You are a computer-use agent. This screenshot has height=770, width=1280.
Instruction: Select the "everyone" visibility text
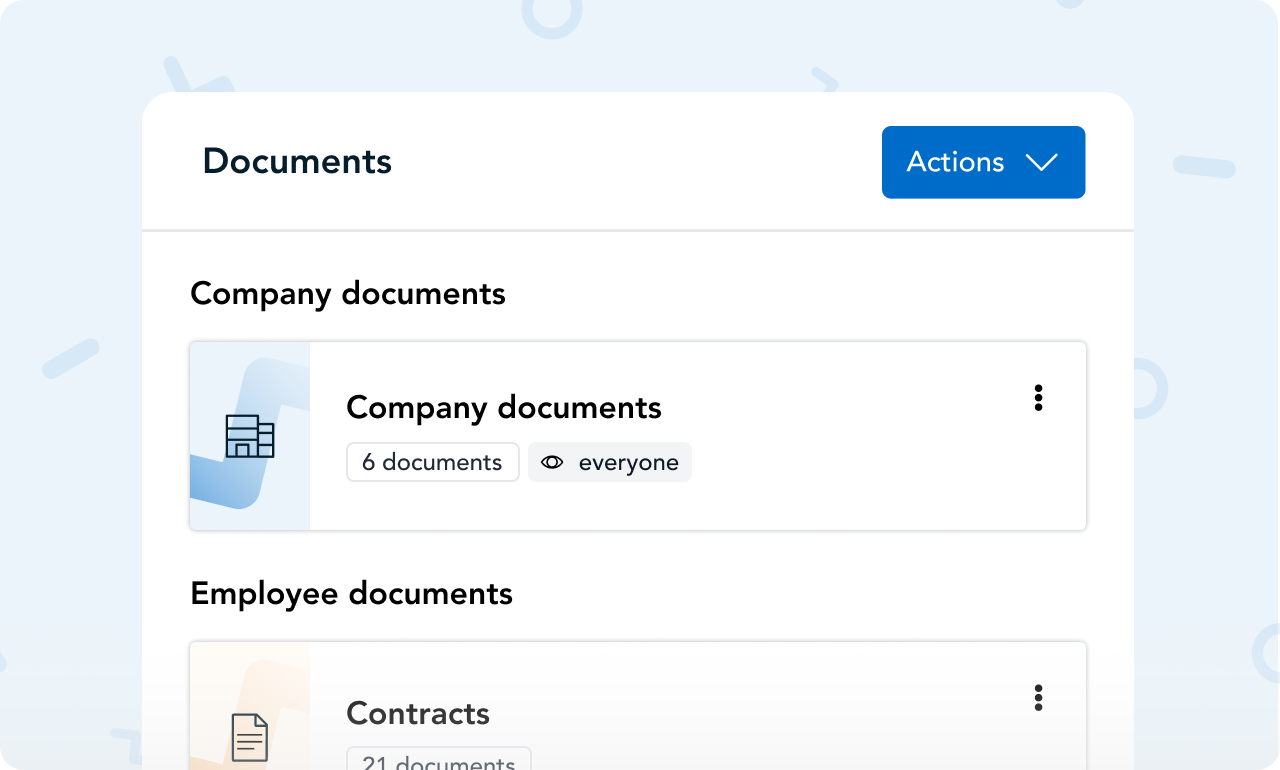coord(628,462)
